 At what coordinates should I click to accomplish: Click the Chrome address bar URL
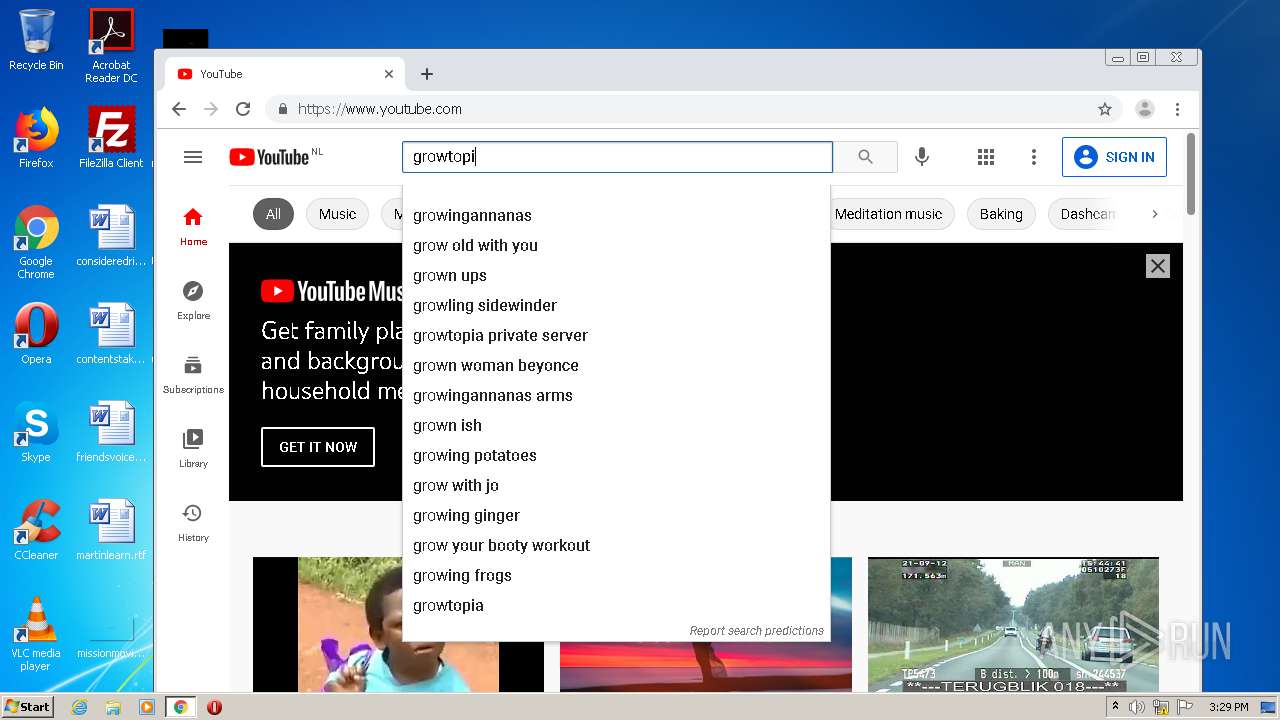[380, 109]
